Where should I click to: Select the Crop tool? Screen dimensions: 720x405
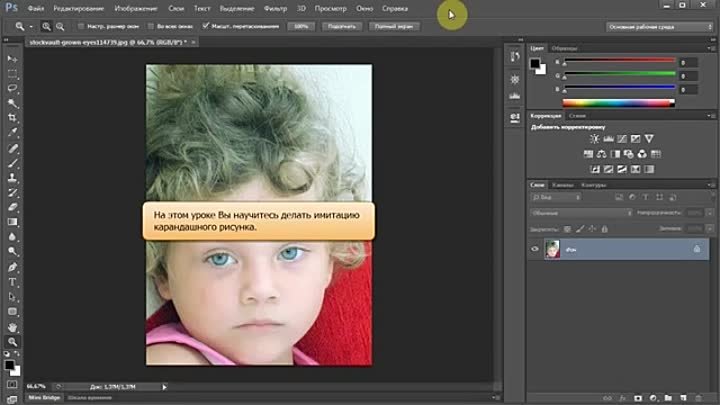coord(13,117)
